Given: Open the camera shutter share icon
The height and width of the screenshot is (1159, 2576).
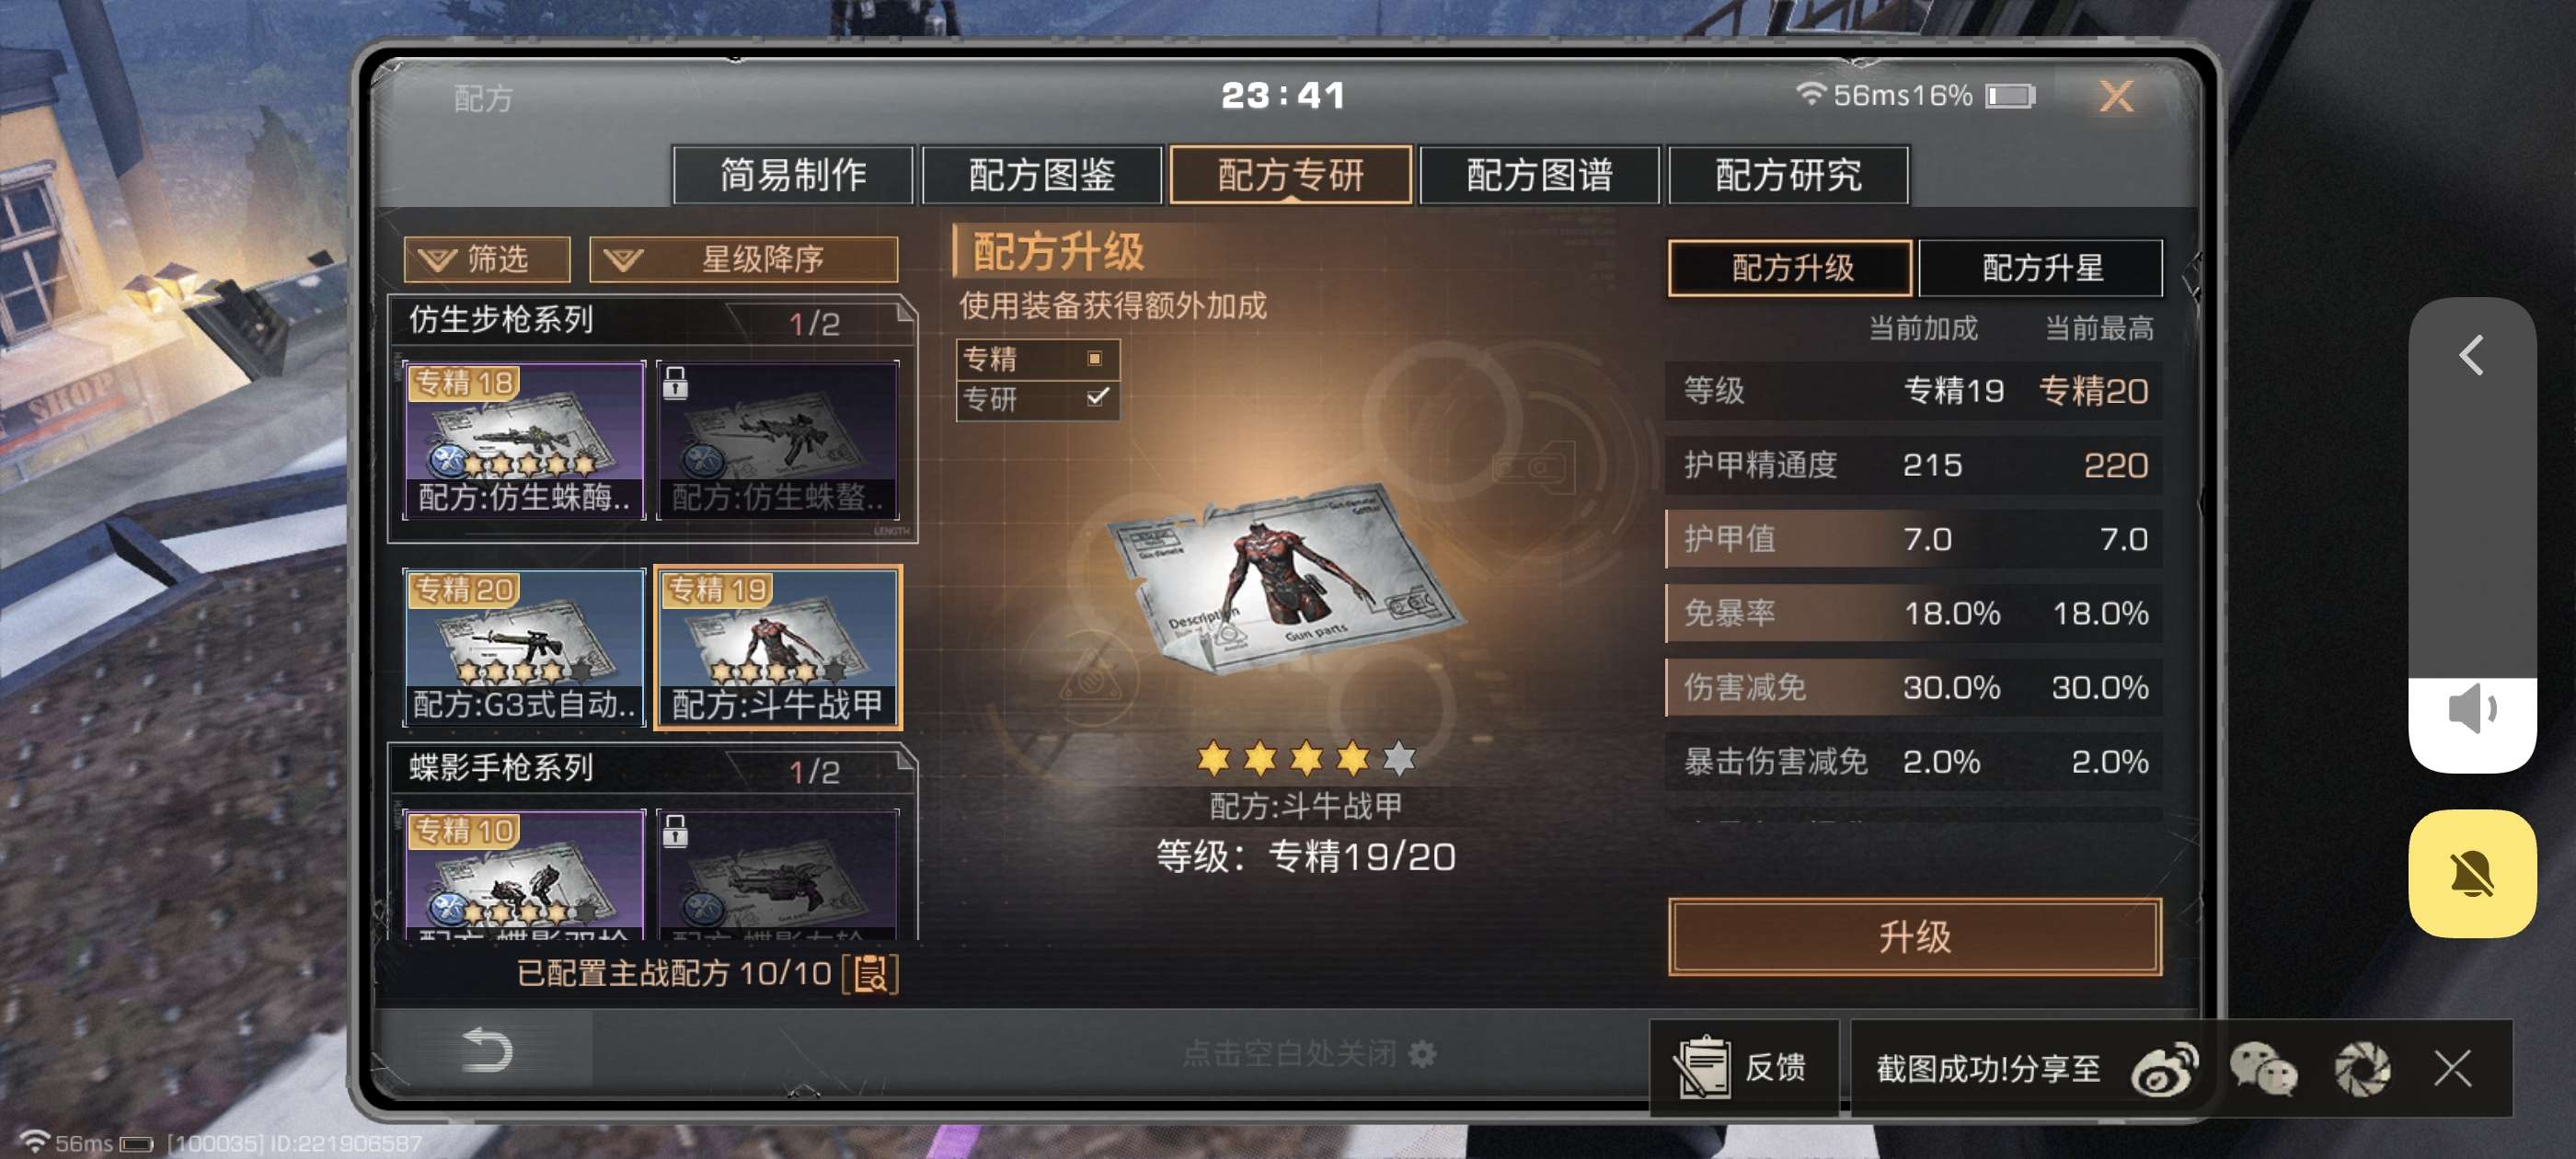Looking at the screenshot, I should [2362, 1069].
